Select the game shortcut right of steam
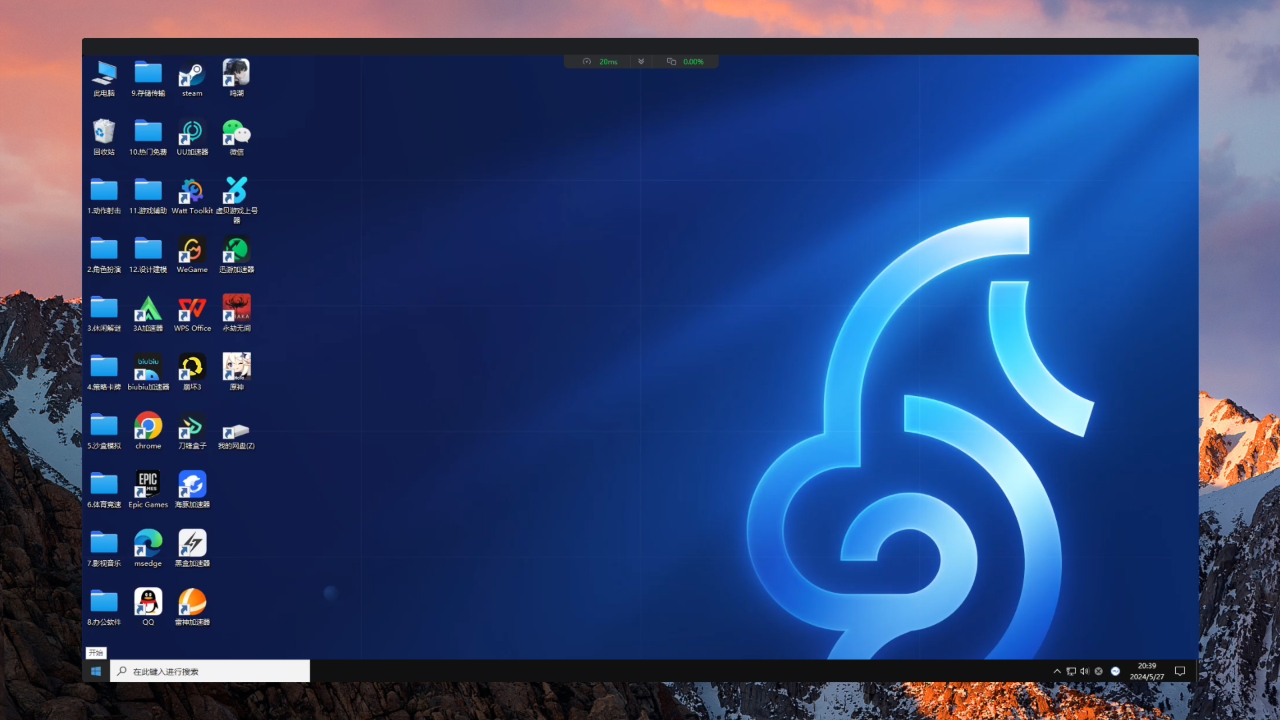This screenshot has height=720, width=1280. (x=236, y=78)
